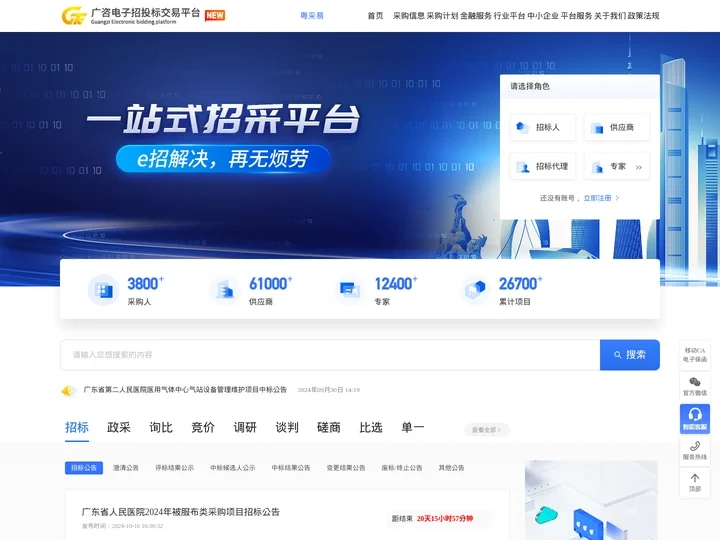Viewport: 720px width, 540px height.
Task: Click the announcement speaker icon
Action: pyautogui.click(x=68, y=390)
